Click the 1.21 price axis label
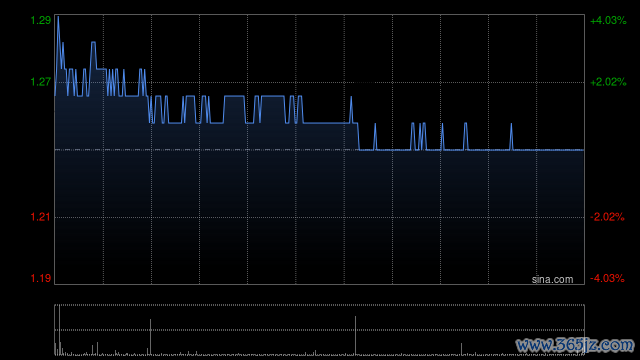This screenshot has width=640, height=360. (41, 217)
